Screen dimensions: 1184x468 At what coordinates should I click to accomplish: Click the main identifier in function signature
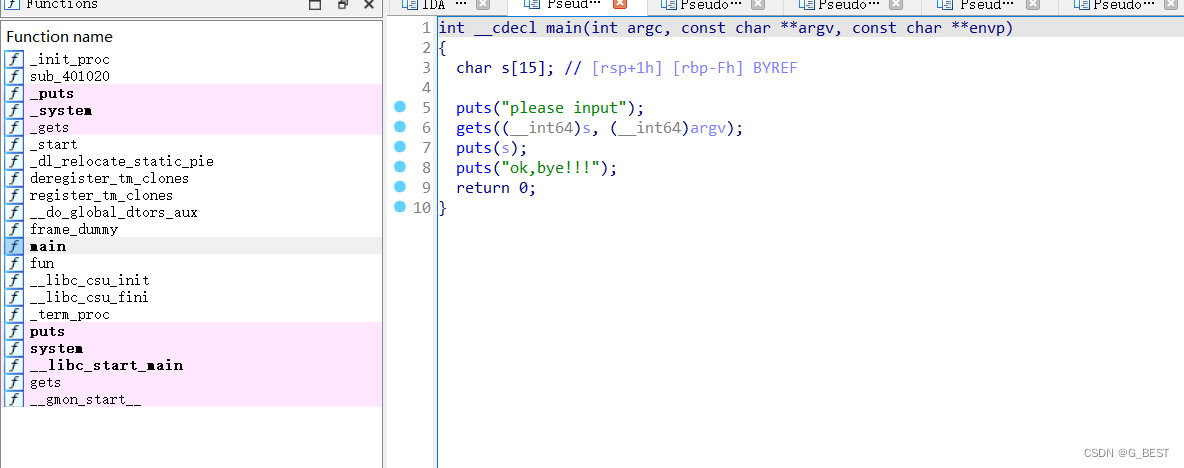point(563,28)
